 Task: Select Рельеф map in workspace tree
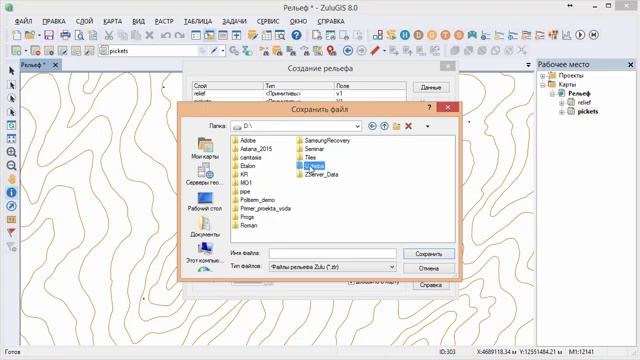point(579,93)
